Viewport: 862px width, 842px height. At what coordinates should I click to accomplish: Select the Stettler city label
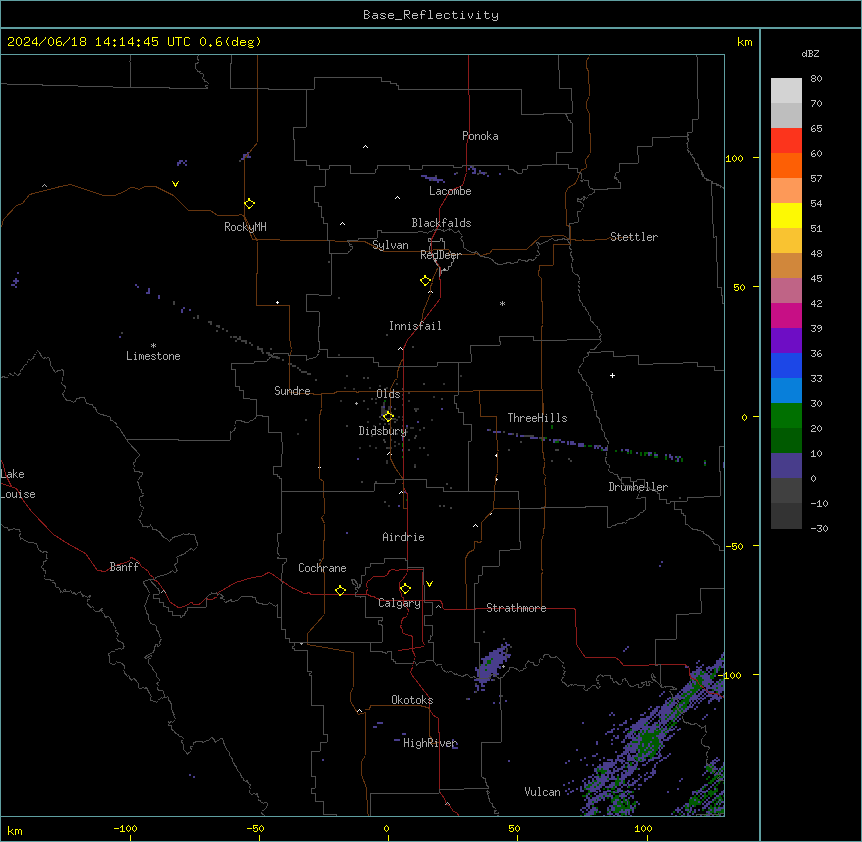(x=634, y=237)
